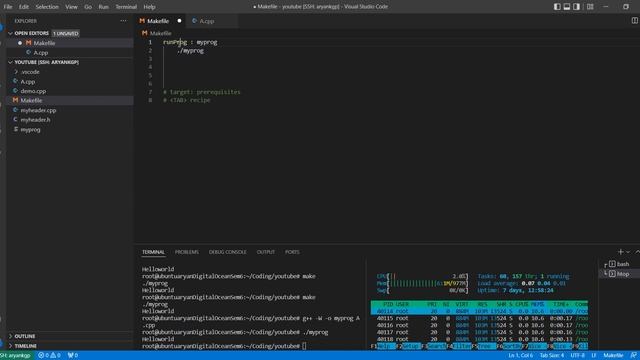
Task: Open the customize layout icon
Action: pyautogui.click(x=590, y=7)
